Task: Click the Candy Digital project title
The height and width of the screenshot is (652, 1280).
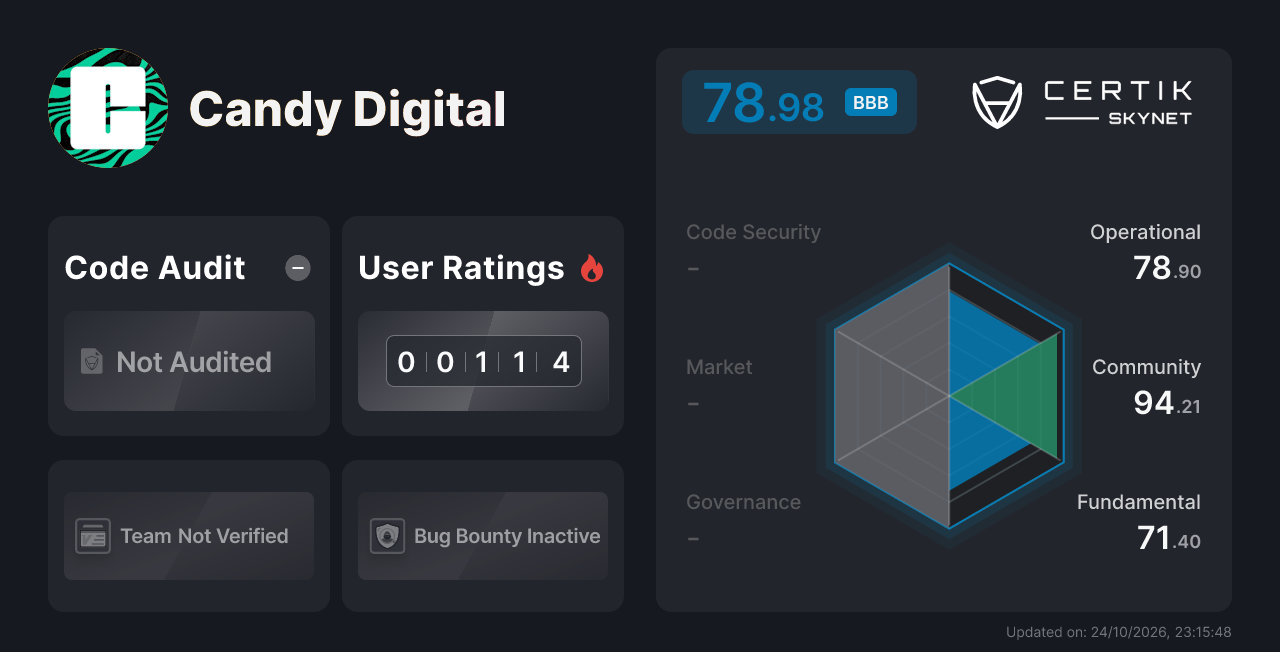Action: [347, 109]
